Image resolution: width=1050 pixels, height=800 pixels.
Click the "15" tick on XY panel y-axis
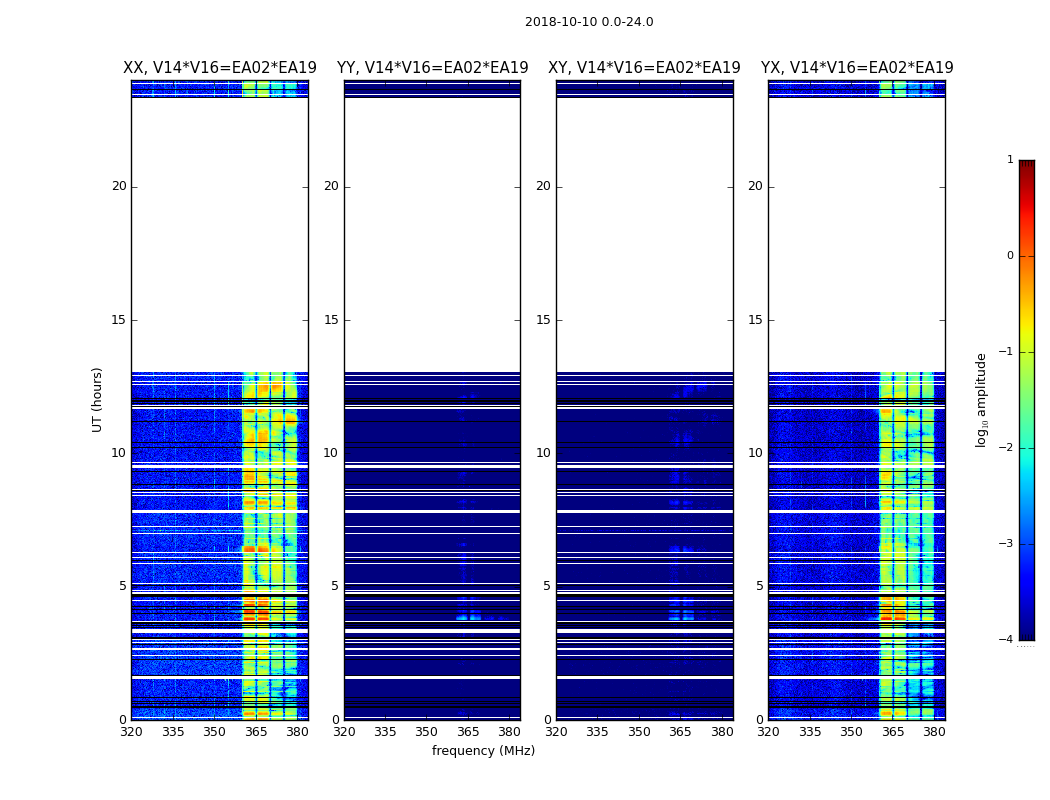(x=543, y=320)
